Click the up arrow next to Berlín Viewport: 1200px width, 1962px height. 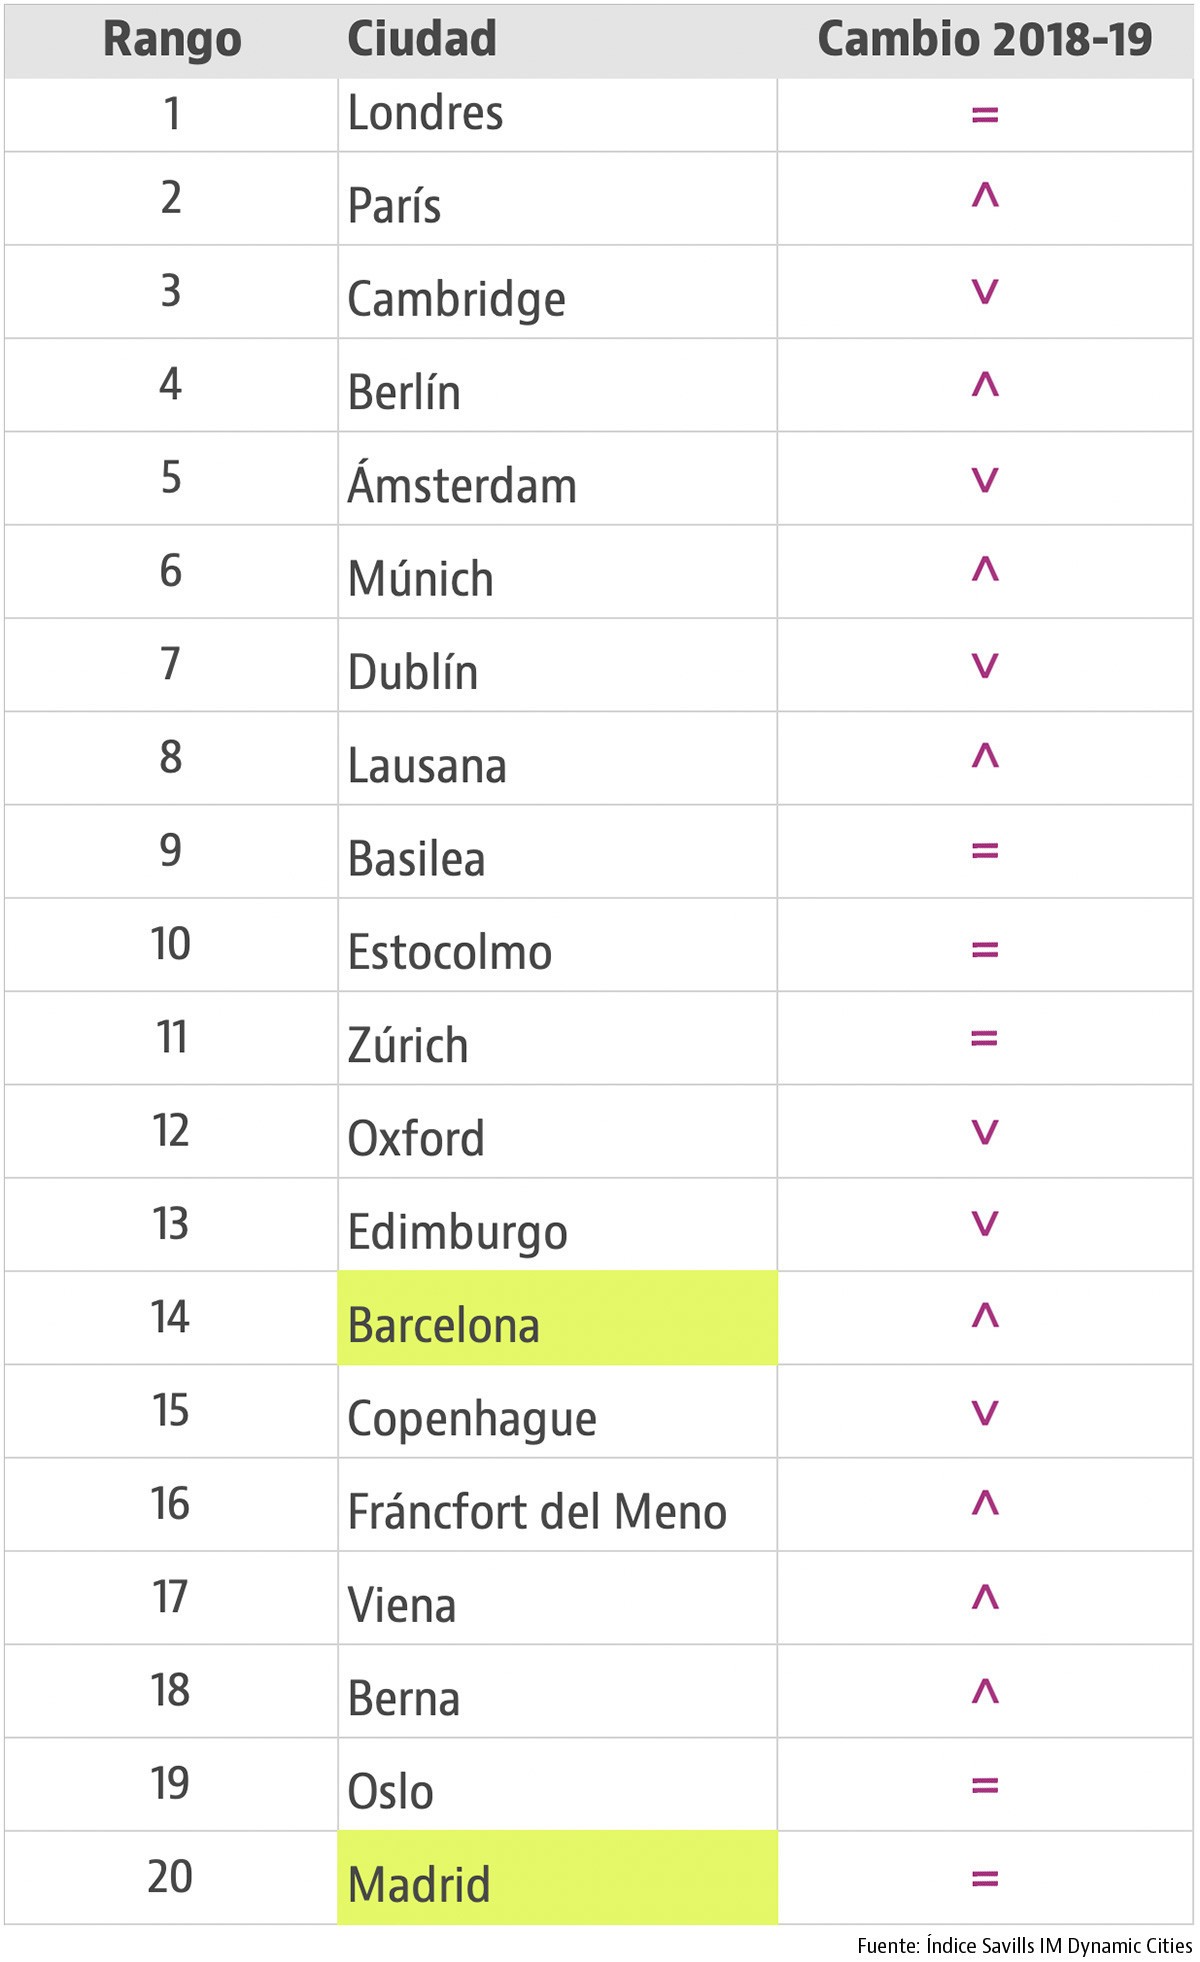click(985, 384)
